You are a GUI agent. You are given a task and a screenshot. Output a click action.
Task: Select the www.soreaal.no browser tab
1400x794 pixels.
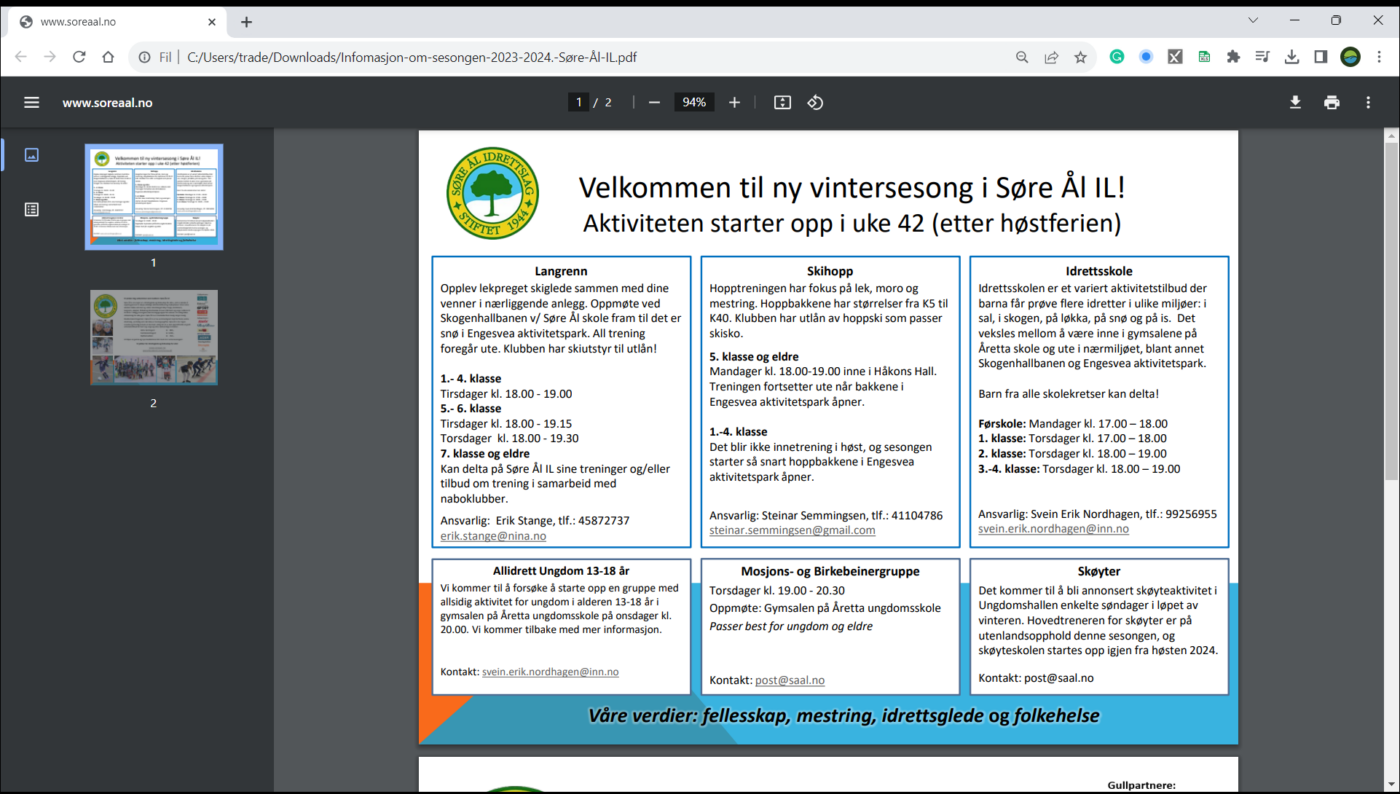[x=118, y=22]
